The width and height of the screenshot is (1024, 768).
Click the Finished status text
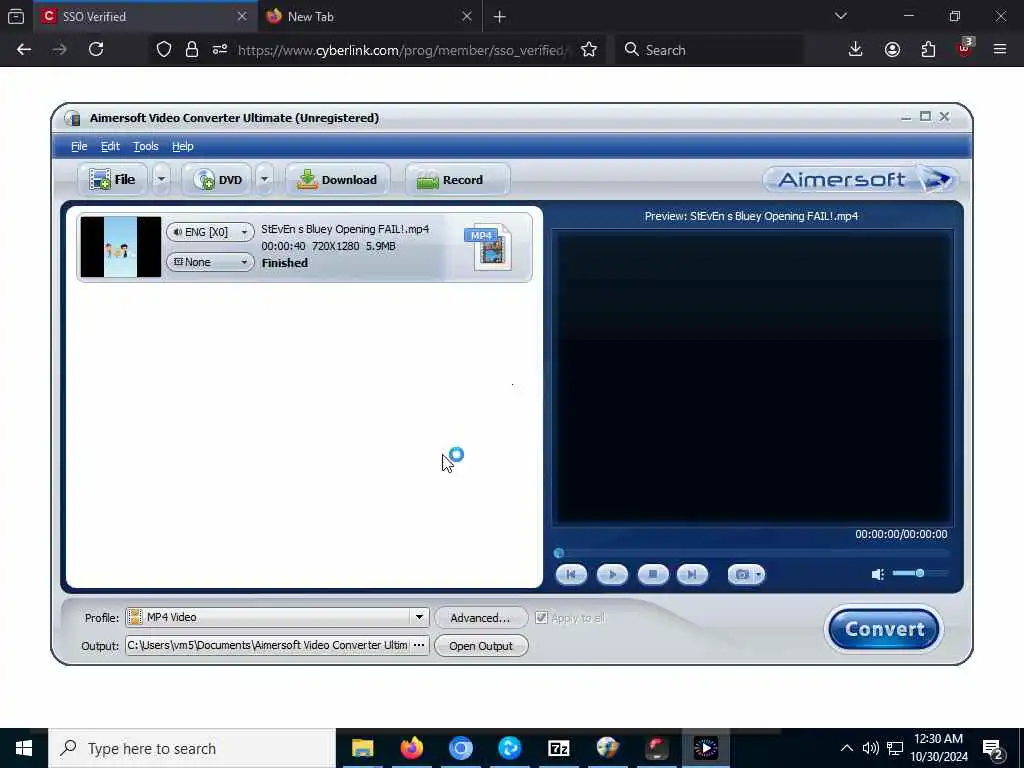[285, 263]
